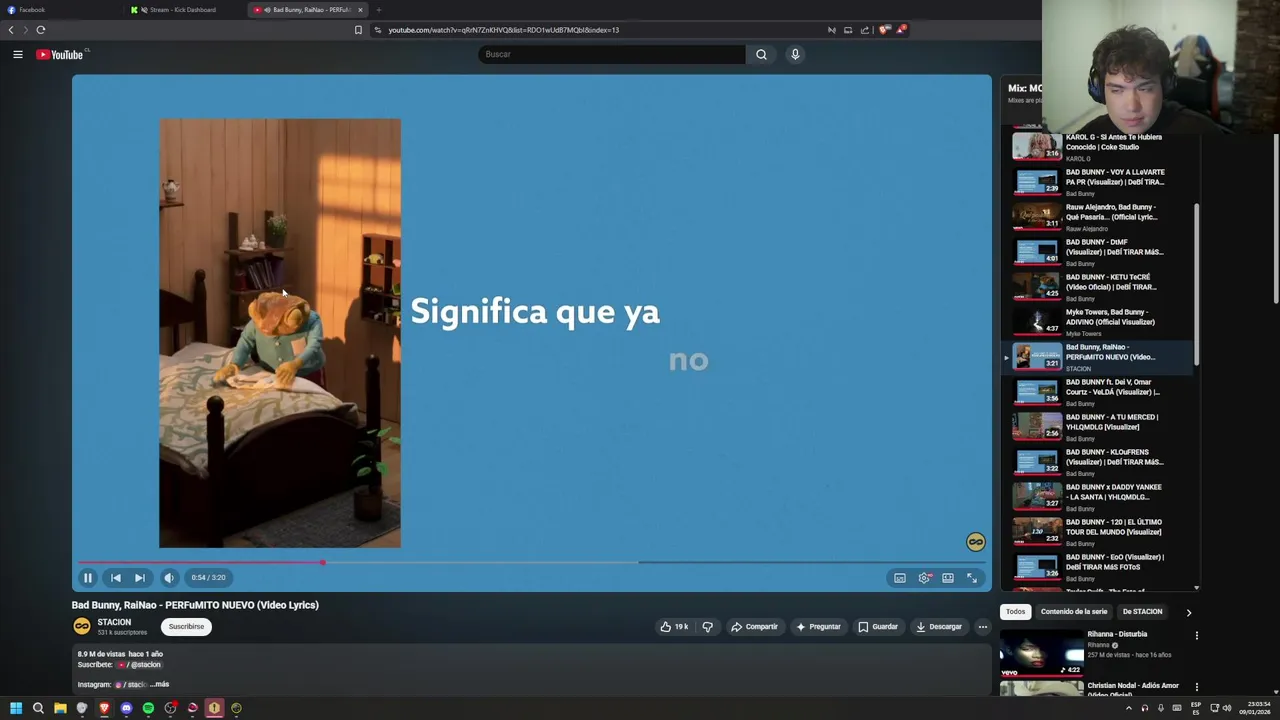Open options for Rihanna - Disturbia
The height and width of the screenshot is (720, 1280).
click(x=1196, y=636)
